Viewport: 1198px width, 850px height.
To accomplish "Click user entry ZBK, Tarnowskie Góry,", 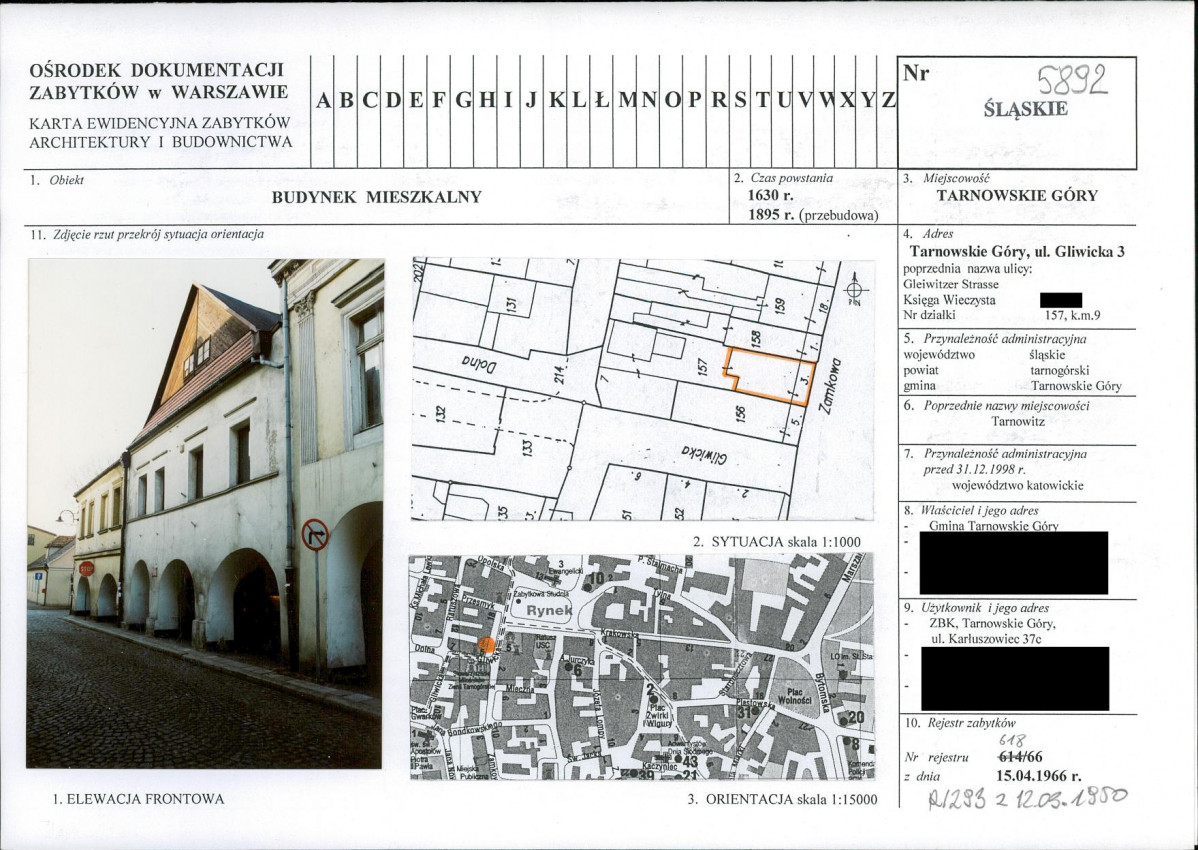I will click(x=992, y=623).
